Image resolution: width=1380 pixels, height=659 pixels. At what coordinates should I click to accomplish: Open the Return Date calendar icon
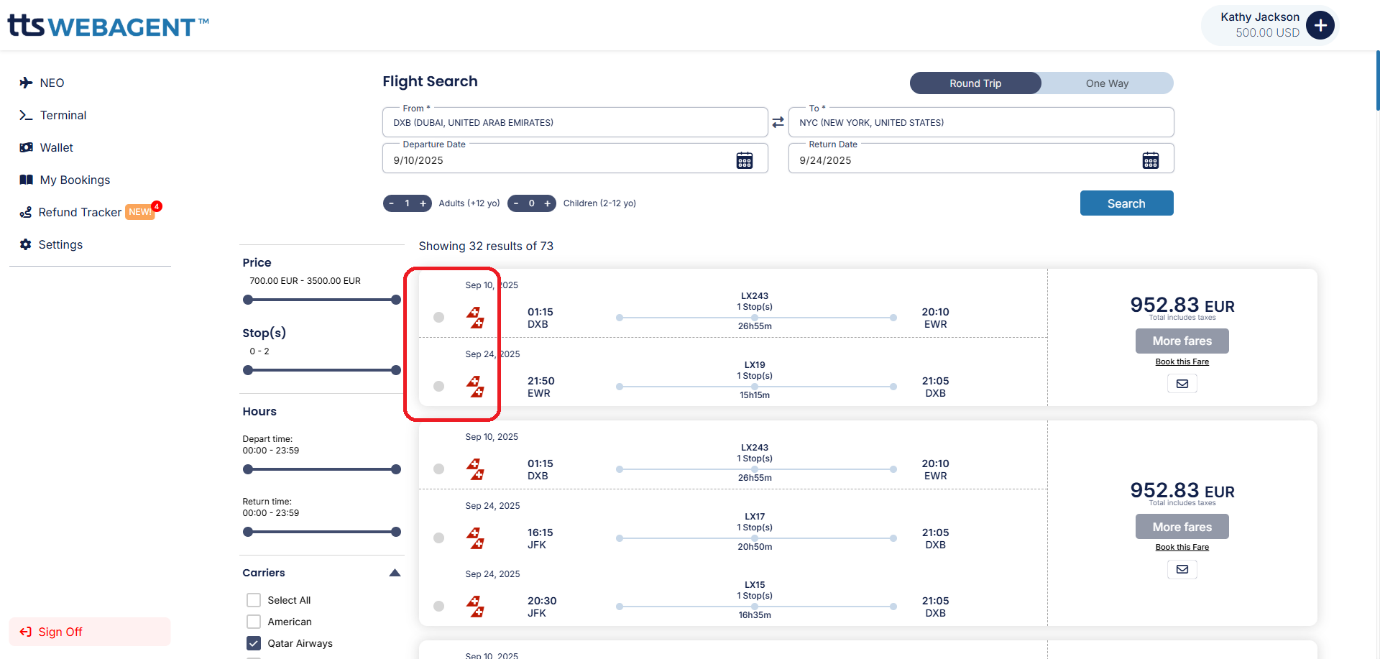pos(1150,160)
